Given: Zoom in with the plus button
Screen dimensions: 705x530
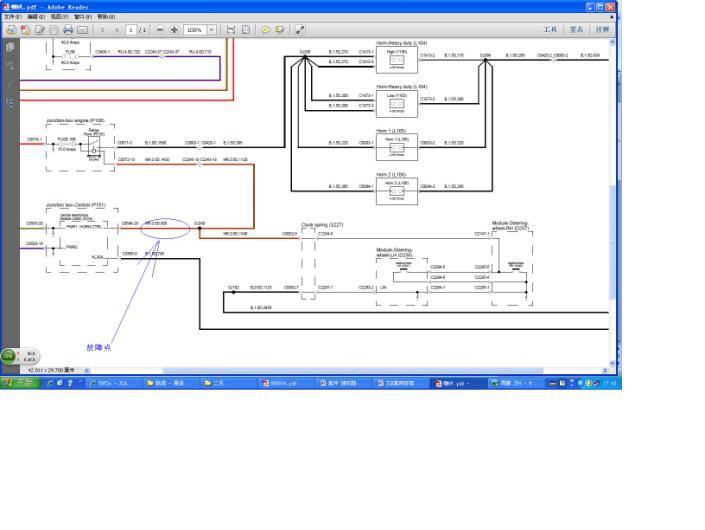Looking at the screenshot, I should (x=174, y=30).
